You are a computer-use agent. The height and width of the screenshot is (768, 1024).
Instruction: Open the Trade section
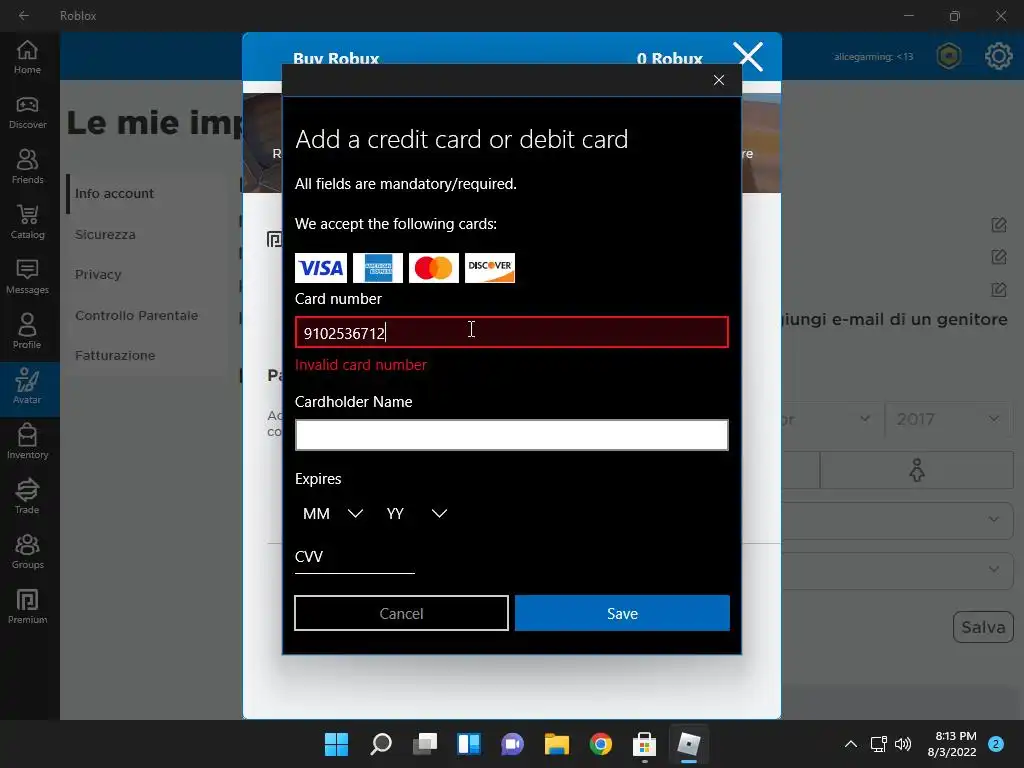[27, 496]
